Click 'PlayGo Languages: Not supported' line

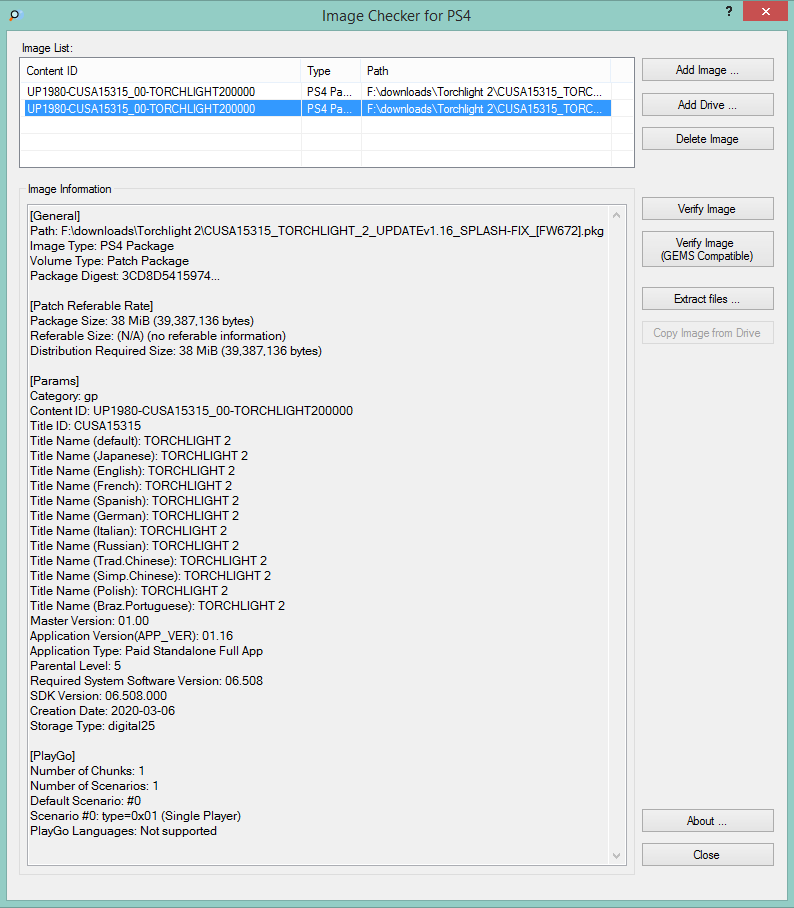point(123,831)
